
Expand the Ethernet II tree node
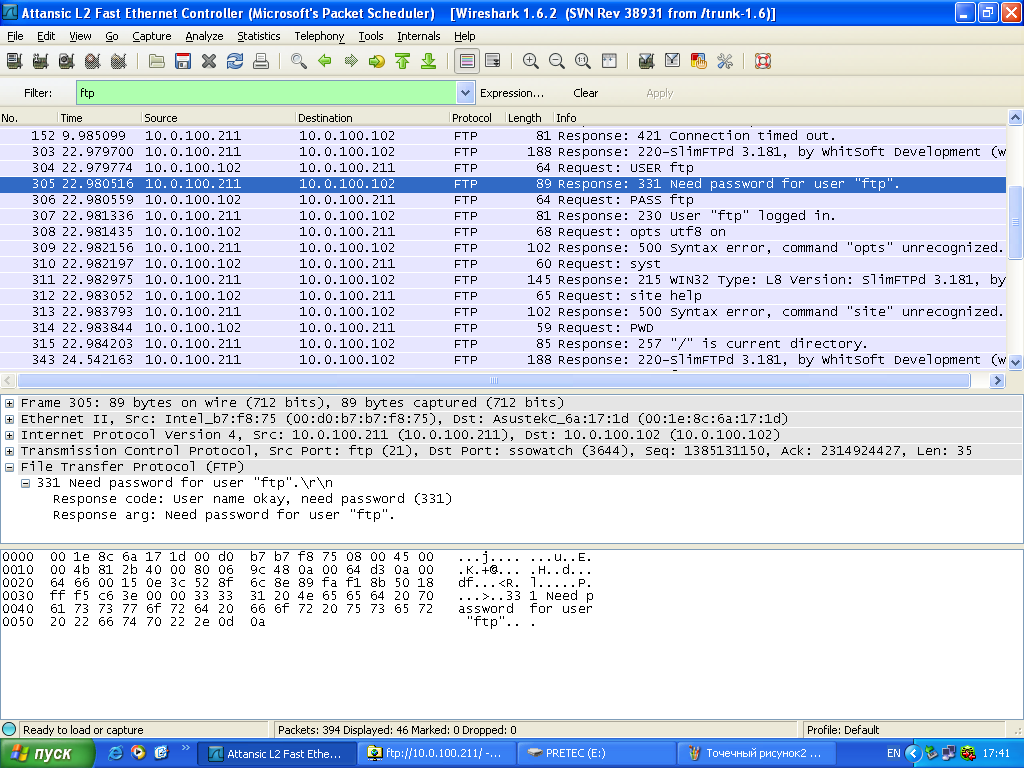coord(10,419)
